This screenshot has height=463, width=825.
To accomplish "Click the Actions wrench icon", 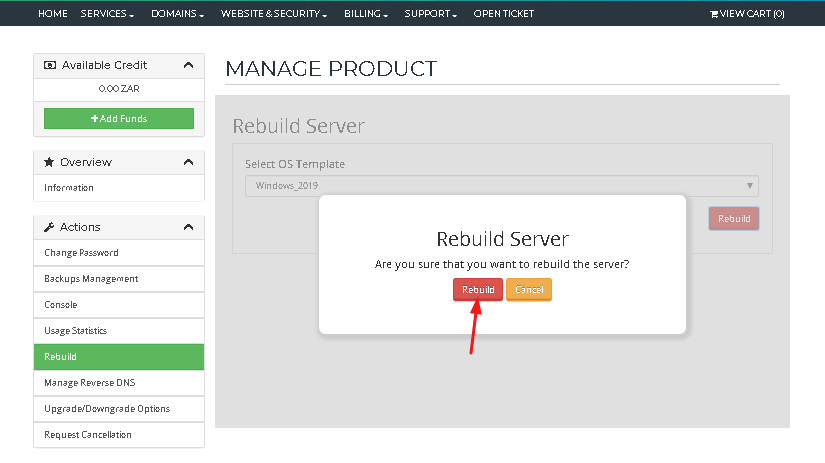I will [x=49, y=227].
